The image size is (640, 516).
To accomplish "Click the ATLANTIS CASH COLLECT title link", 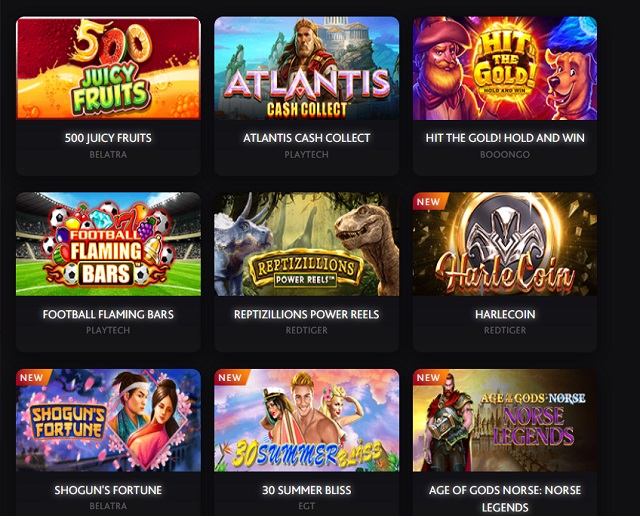I will pyautogui.click(x=307, y=138).
